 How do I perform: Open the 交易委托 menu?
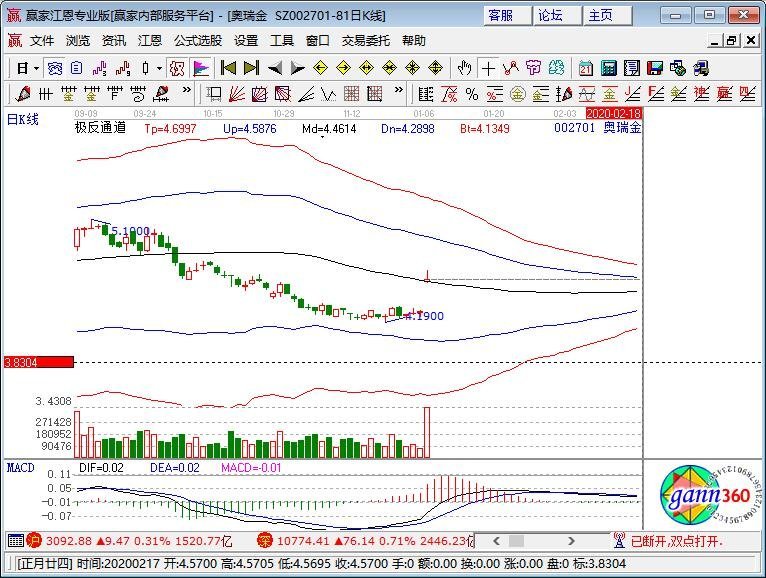click(x=366, y=41)
